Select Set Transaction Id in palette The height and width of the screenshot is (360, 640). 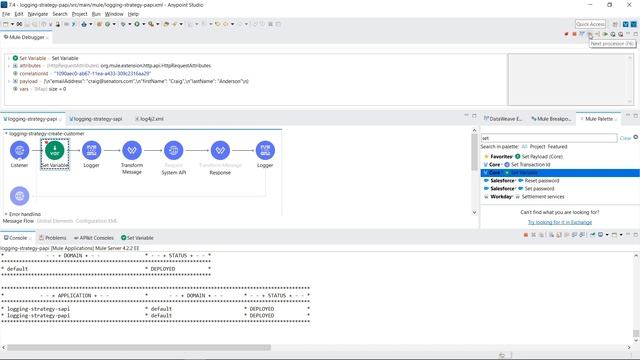pyautogui.click(x=518, y=164)
